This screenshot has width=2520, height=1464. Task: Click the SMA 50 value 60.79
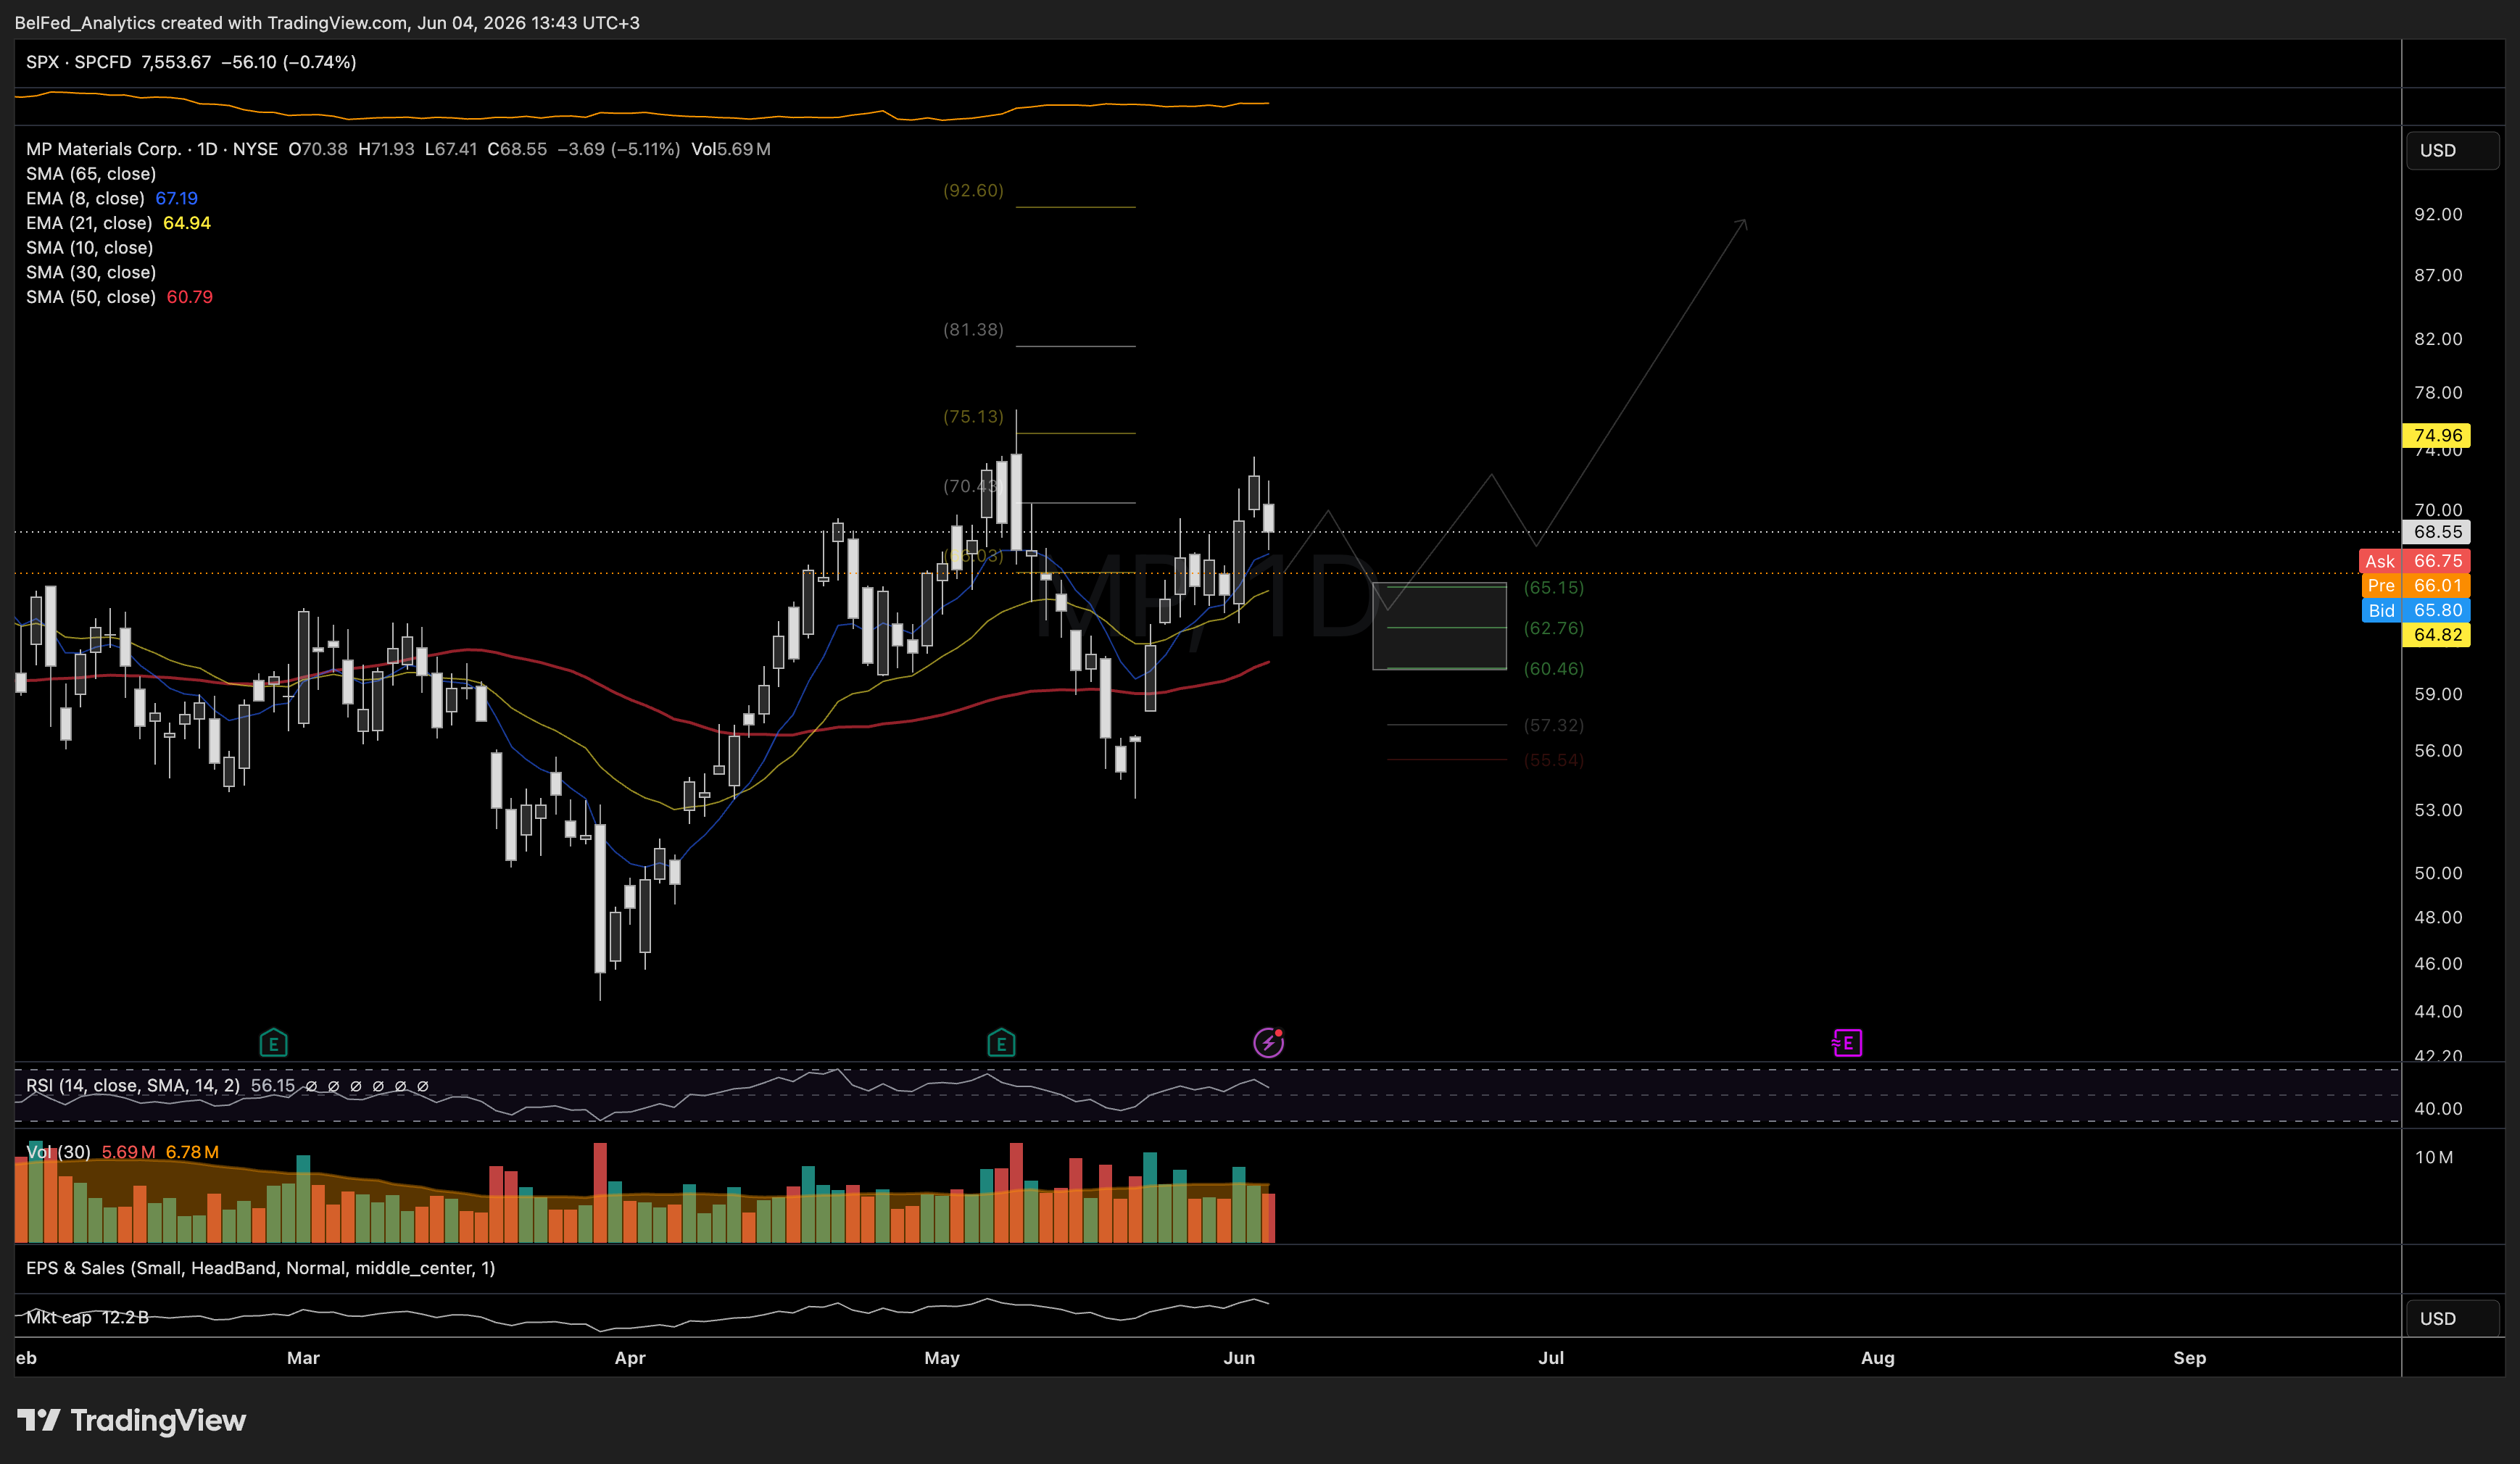click(x=190, y=297)
